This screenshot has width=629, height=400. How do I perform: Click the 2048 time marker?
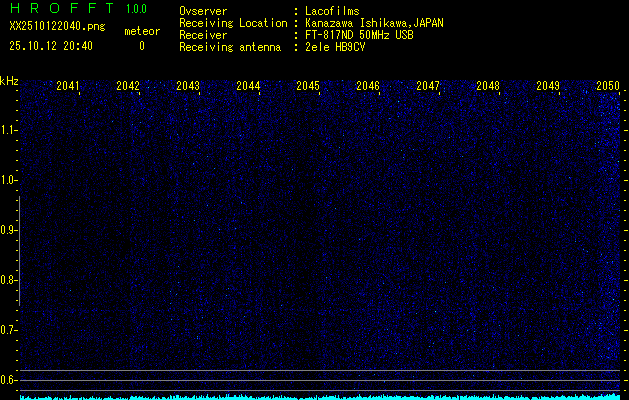pyautogui.click(x=488, y=87)
